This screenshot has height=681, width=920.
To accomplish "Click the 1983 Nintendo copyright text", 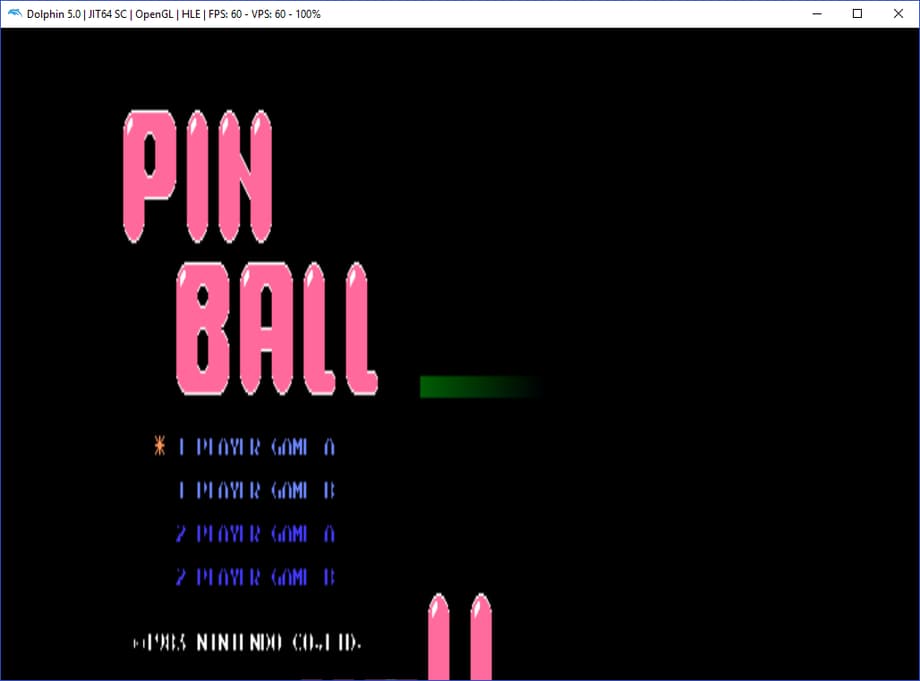I will pyautogui.click(x=247, y=642).
